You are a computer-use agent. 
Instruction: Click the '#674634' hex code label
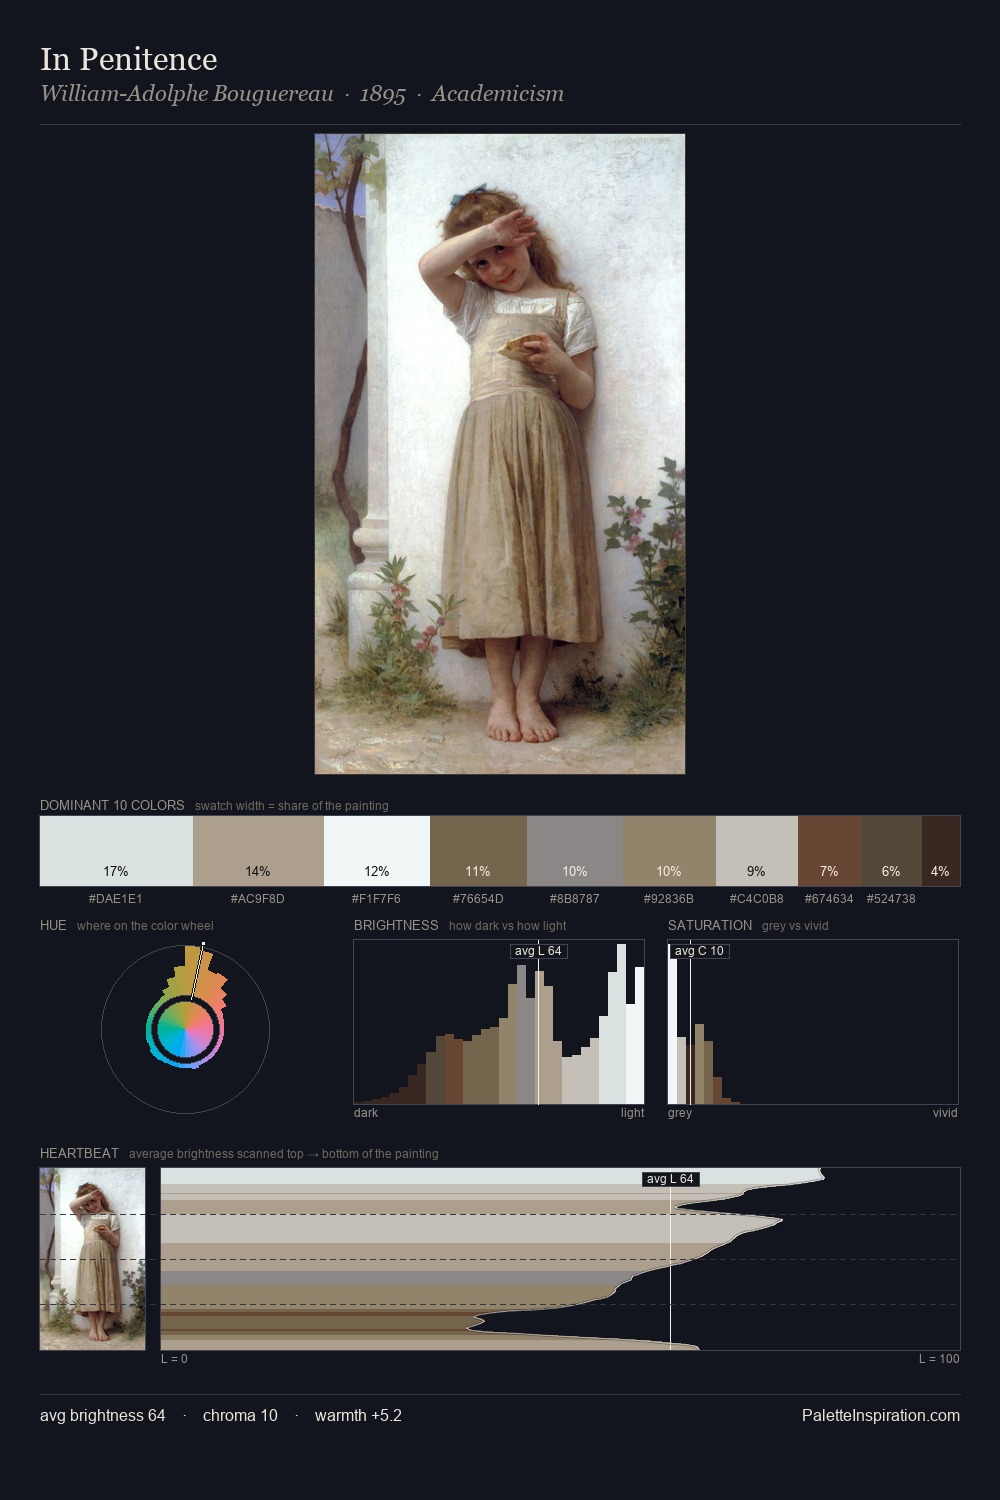[829, 898]
